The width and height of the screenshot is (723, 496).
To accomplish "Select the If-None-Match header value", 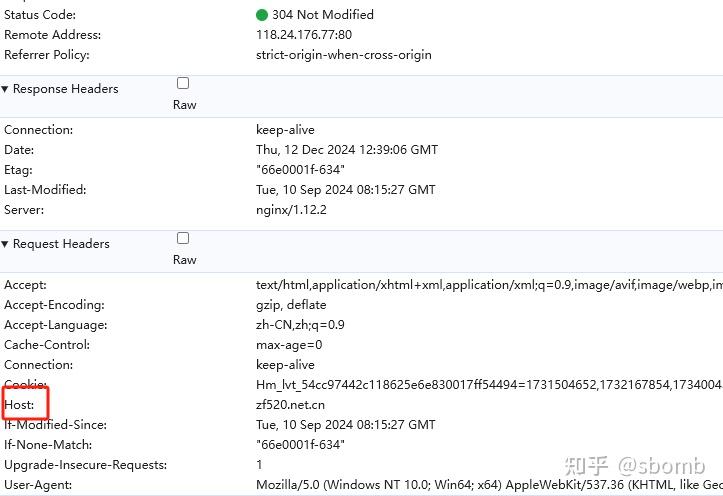I will coord(300,445).
